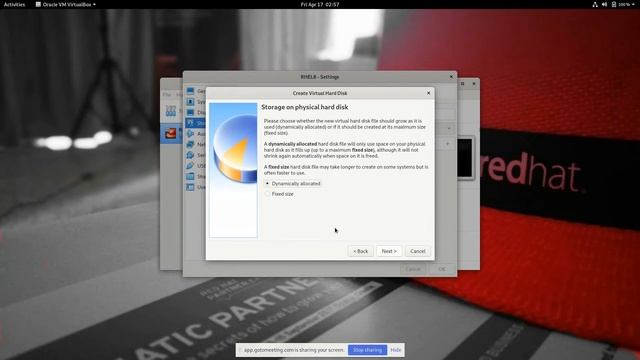Click the volume icon in the top bar
This screenshot has height=360, width=640.
coord(604,4)
